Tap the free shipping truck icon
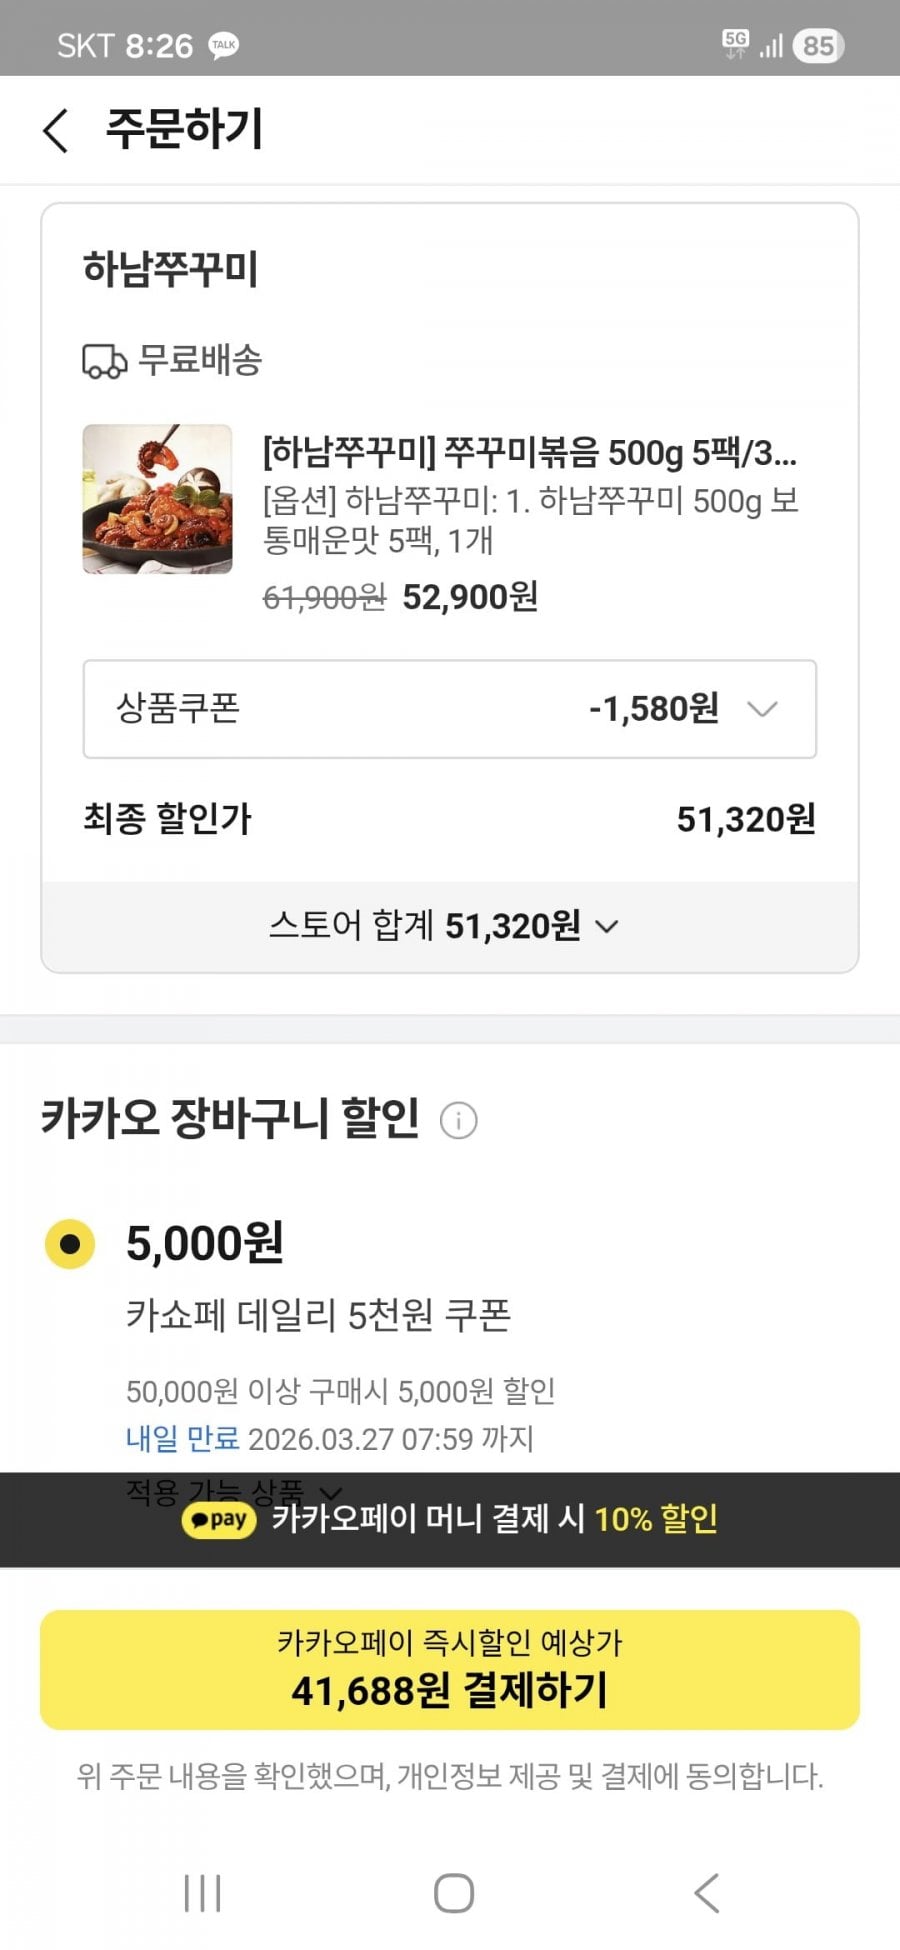This screenshot has height=1950, width=900. [104, 361]
